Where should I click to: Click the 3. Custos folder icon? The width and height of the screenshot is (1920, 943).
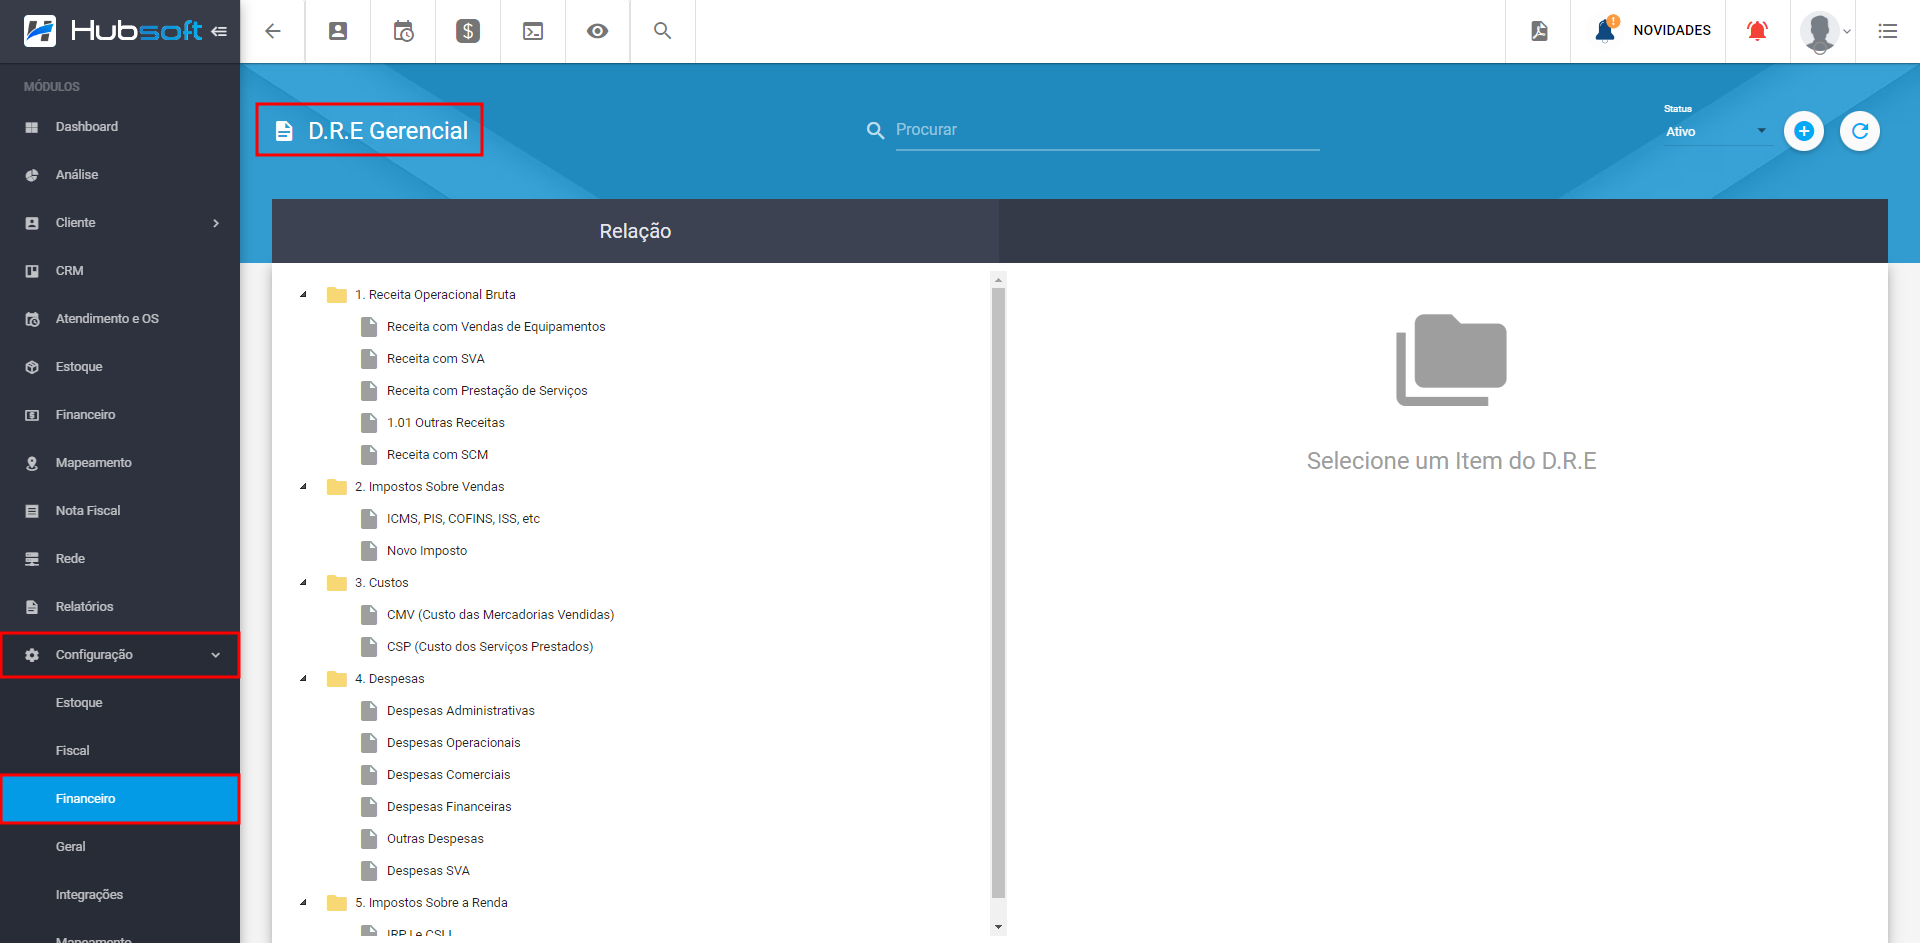pos(337,583)
